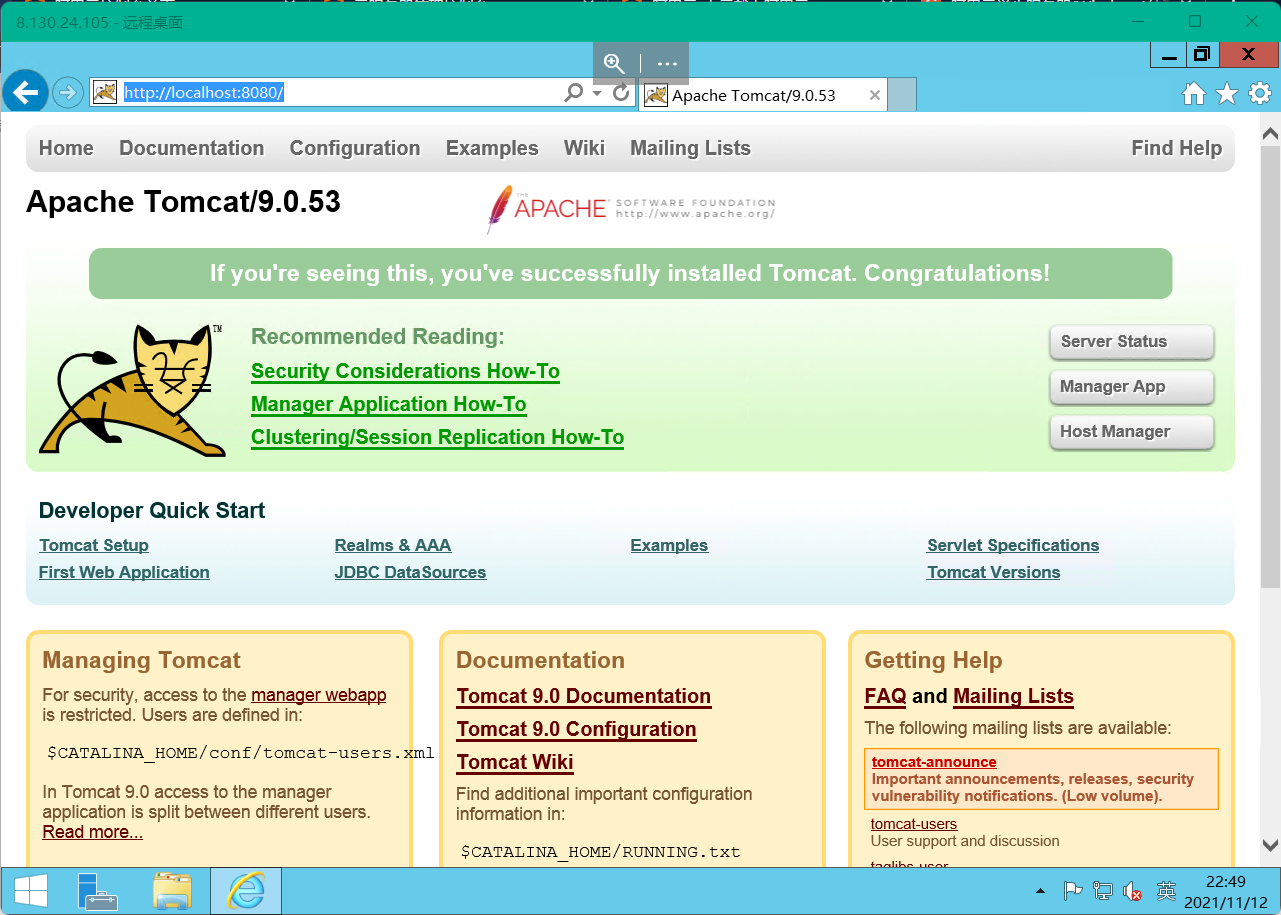The width and height of the screenshot is (1281, 915).
Task: Open Tomcat 9.0 Documentation link
Action: tap(584, 696)
